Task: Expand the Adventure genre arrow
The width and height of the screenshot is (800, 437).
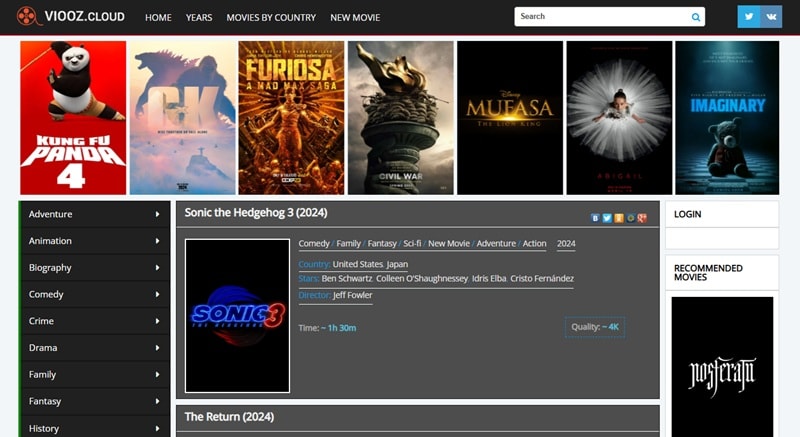Action: (x=157, y=214)
